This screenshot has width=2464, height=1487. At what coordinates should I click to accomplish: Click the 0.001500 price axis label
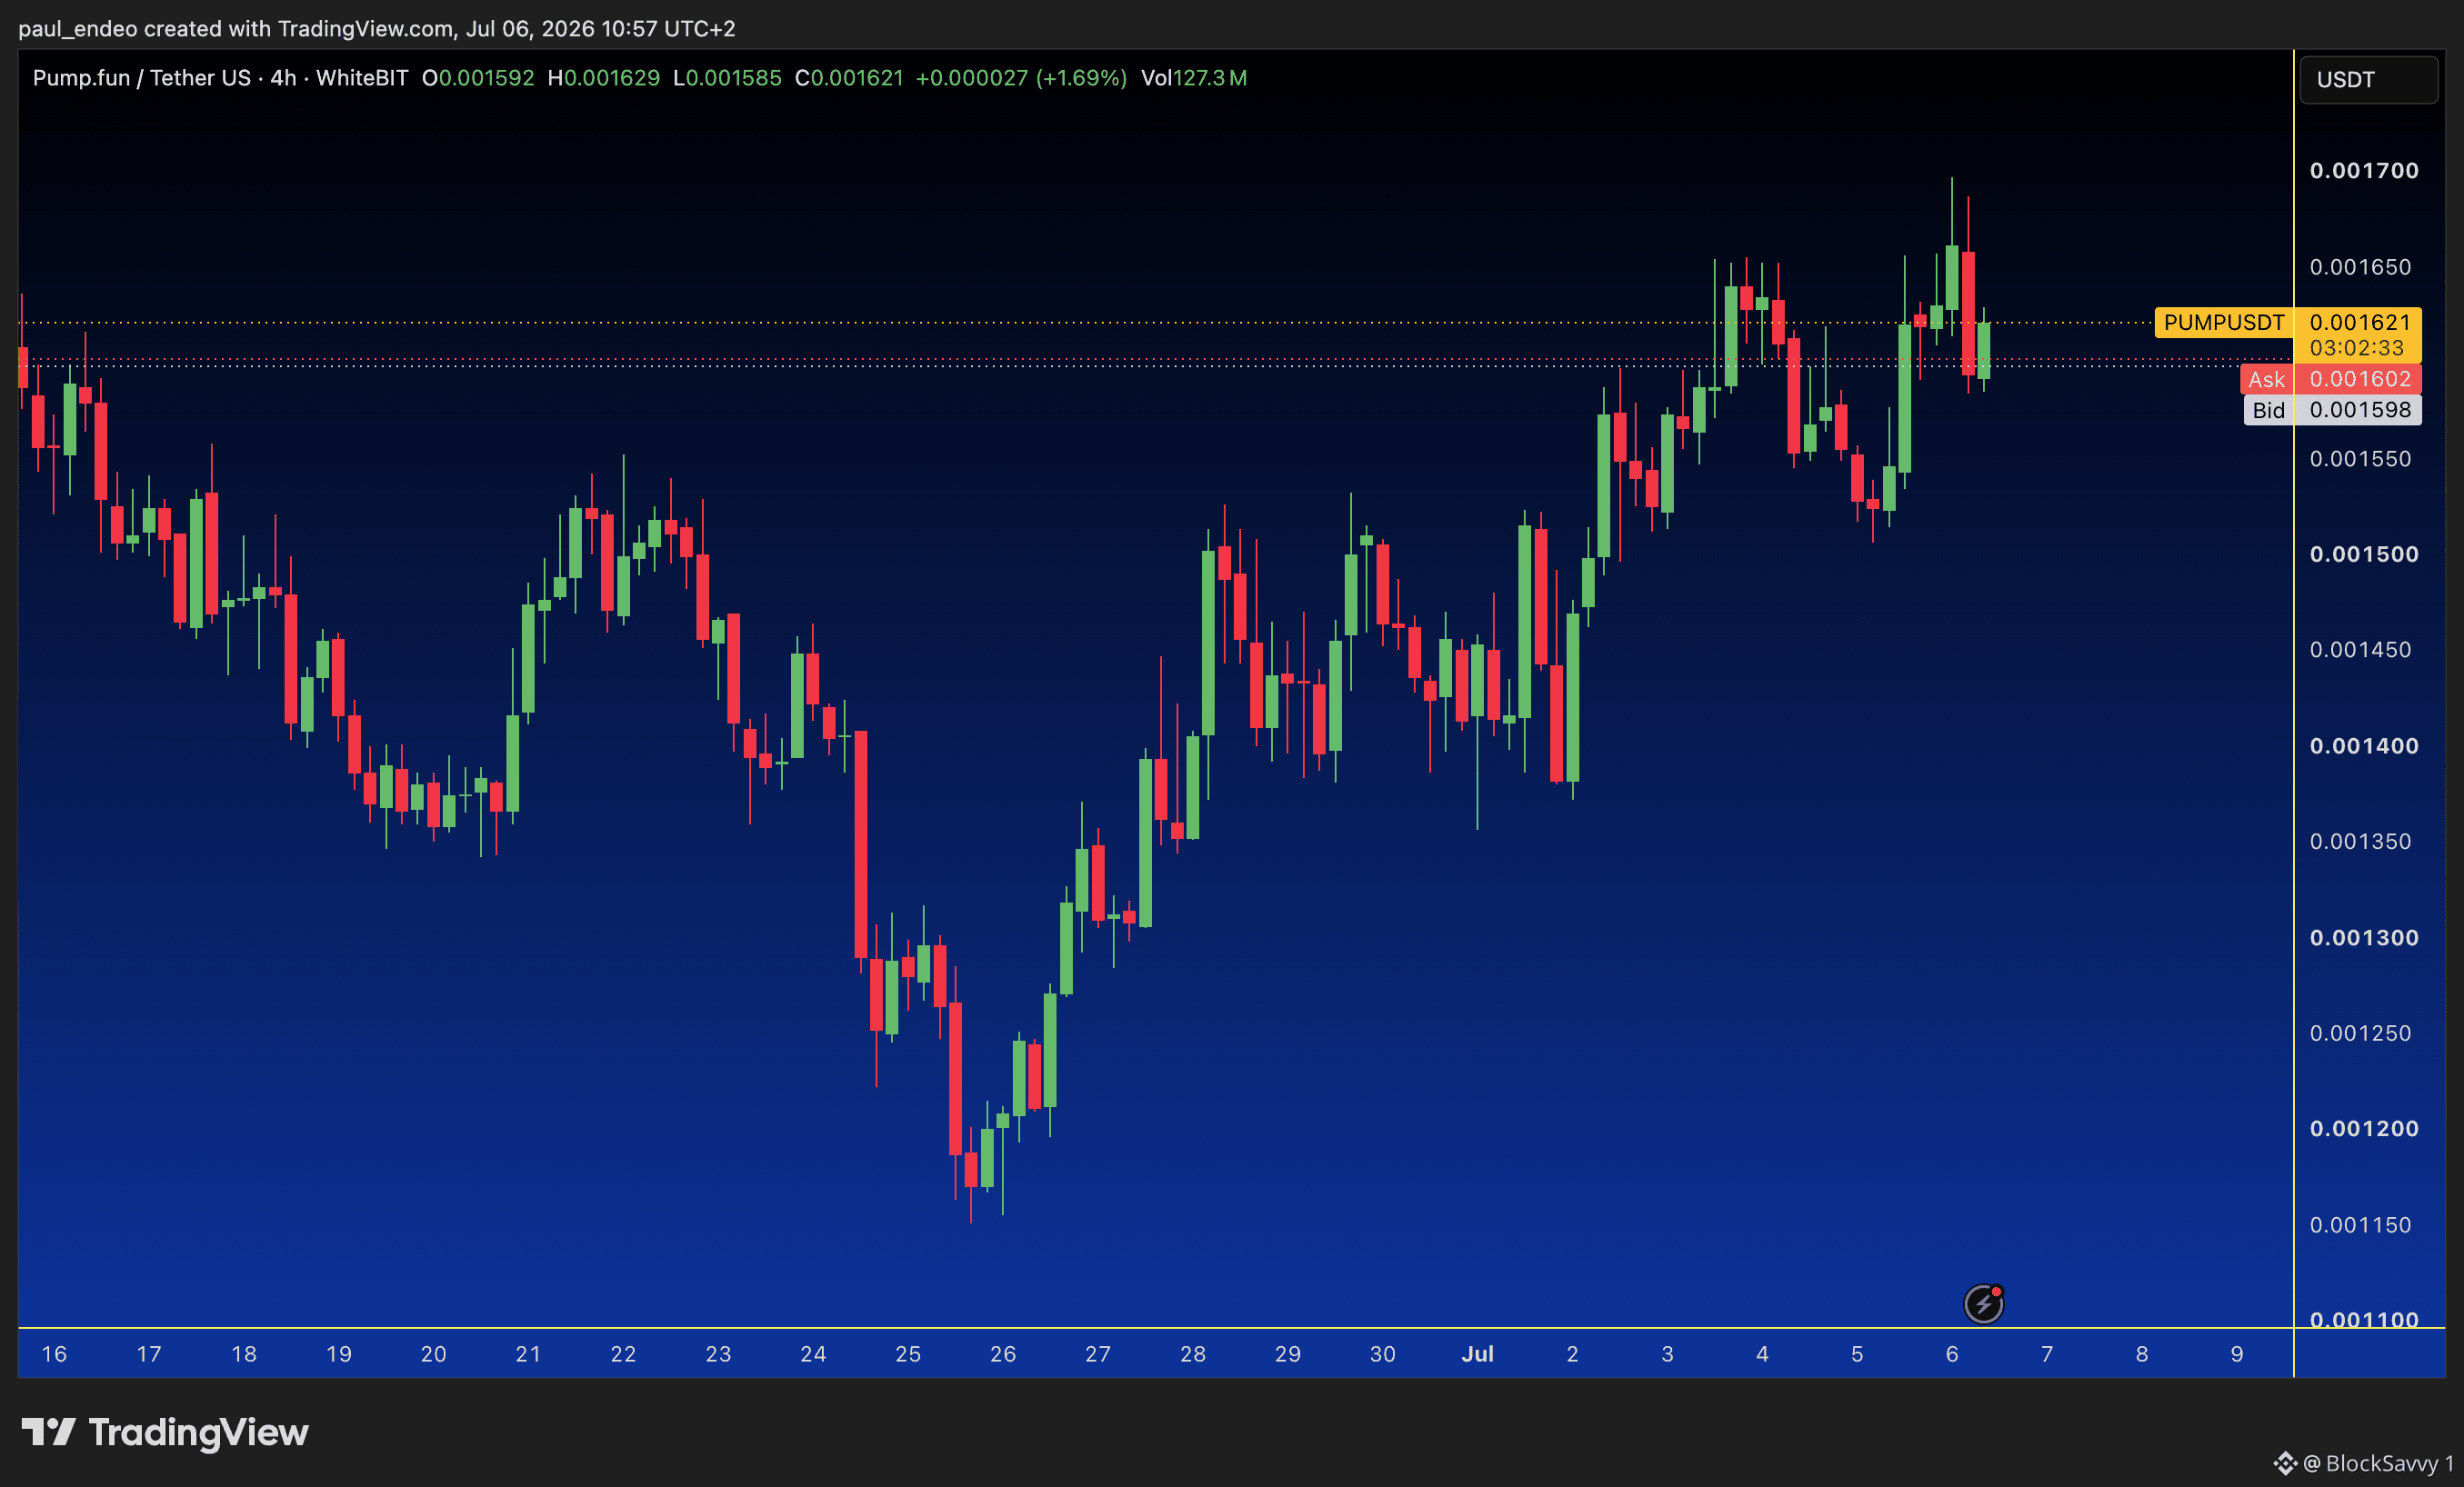(2364, 554)
